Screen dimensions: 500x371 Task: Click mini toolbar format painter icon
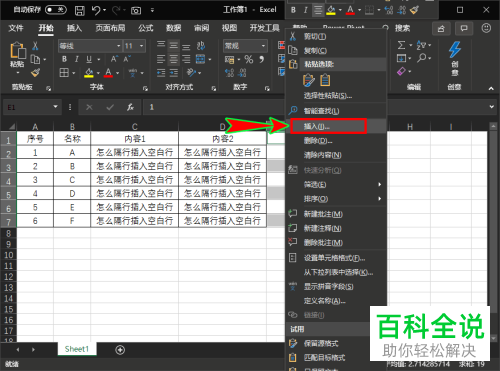(414, 10)
